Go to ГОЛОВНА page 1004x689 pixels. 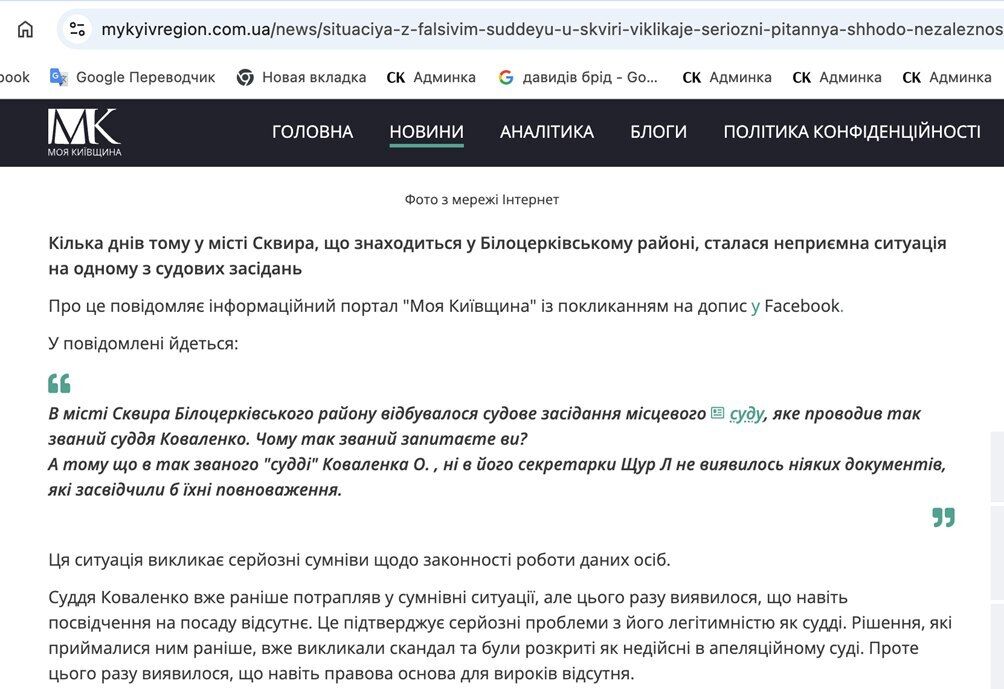click(312, 132)
